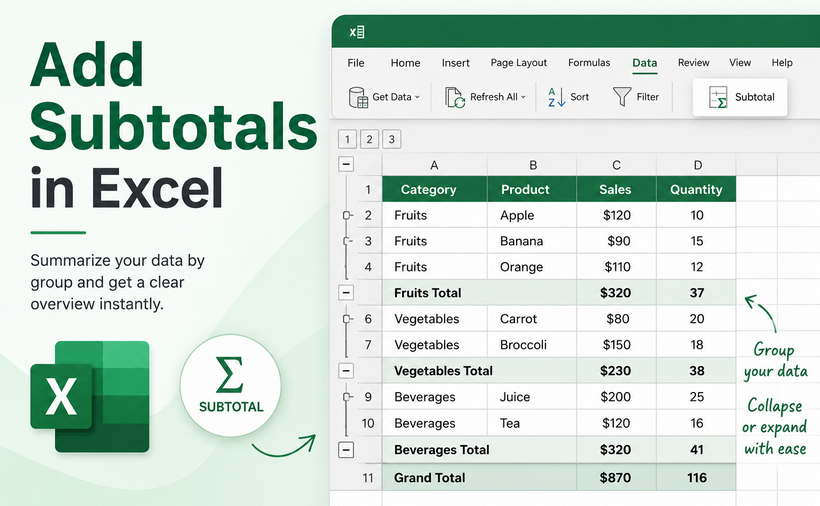Select row 4 header
This screenshot has width=820, height=506.
[368, 267]
